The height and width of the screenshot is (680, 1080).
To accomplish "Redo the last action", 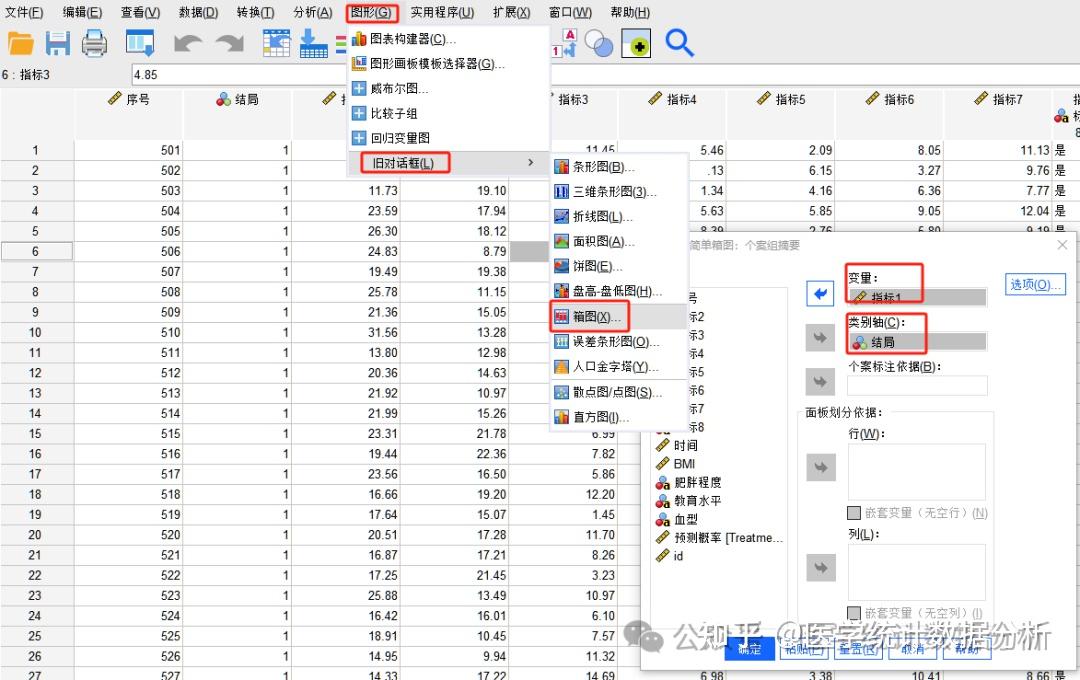I will pos(232,42).
